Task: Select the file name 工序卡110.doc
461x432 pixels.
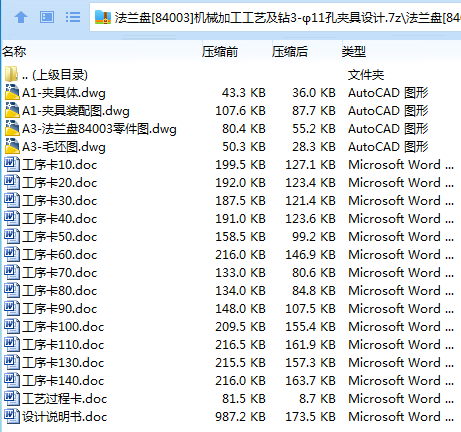Action: click(63, 345)
